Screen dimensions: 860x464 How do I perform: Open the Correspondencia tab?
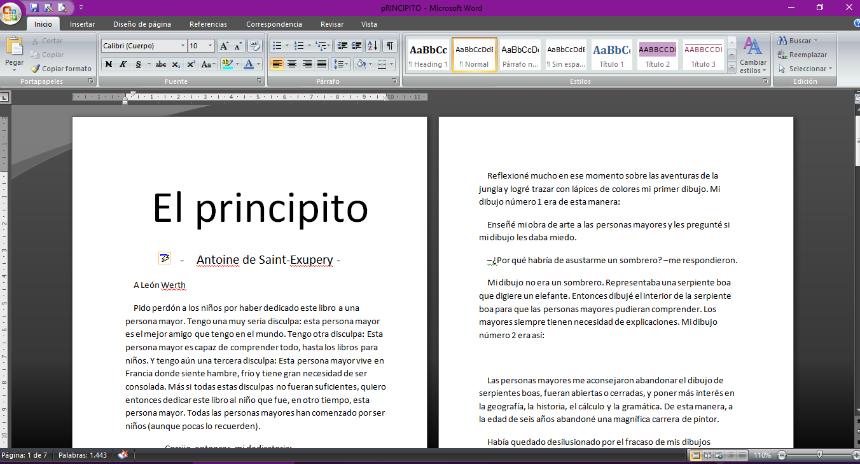274,24
